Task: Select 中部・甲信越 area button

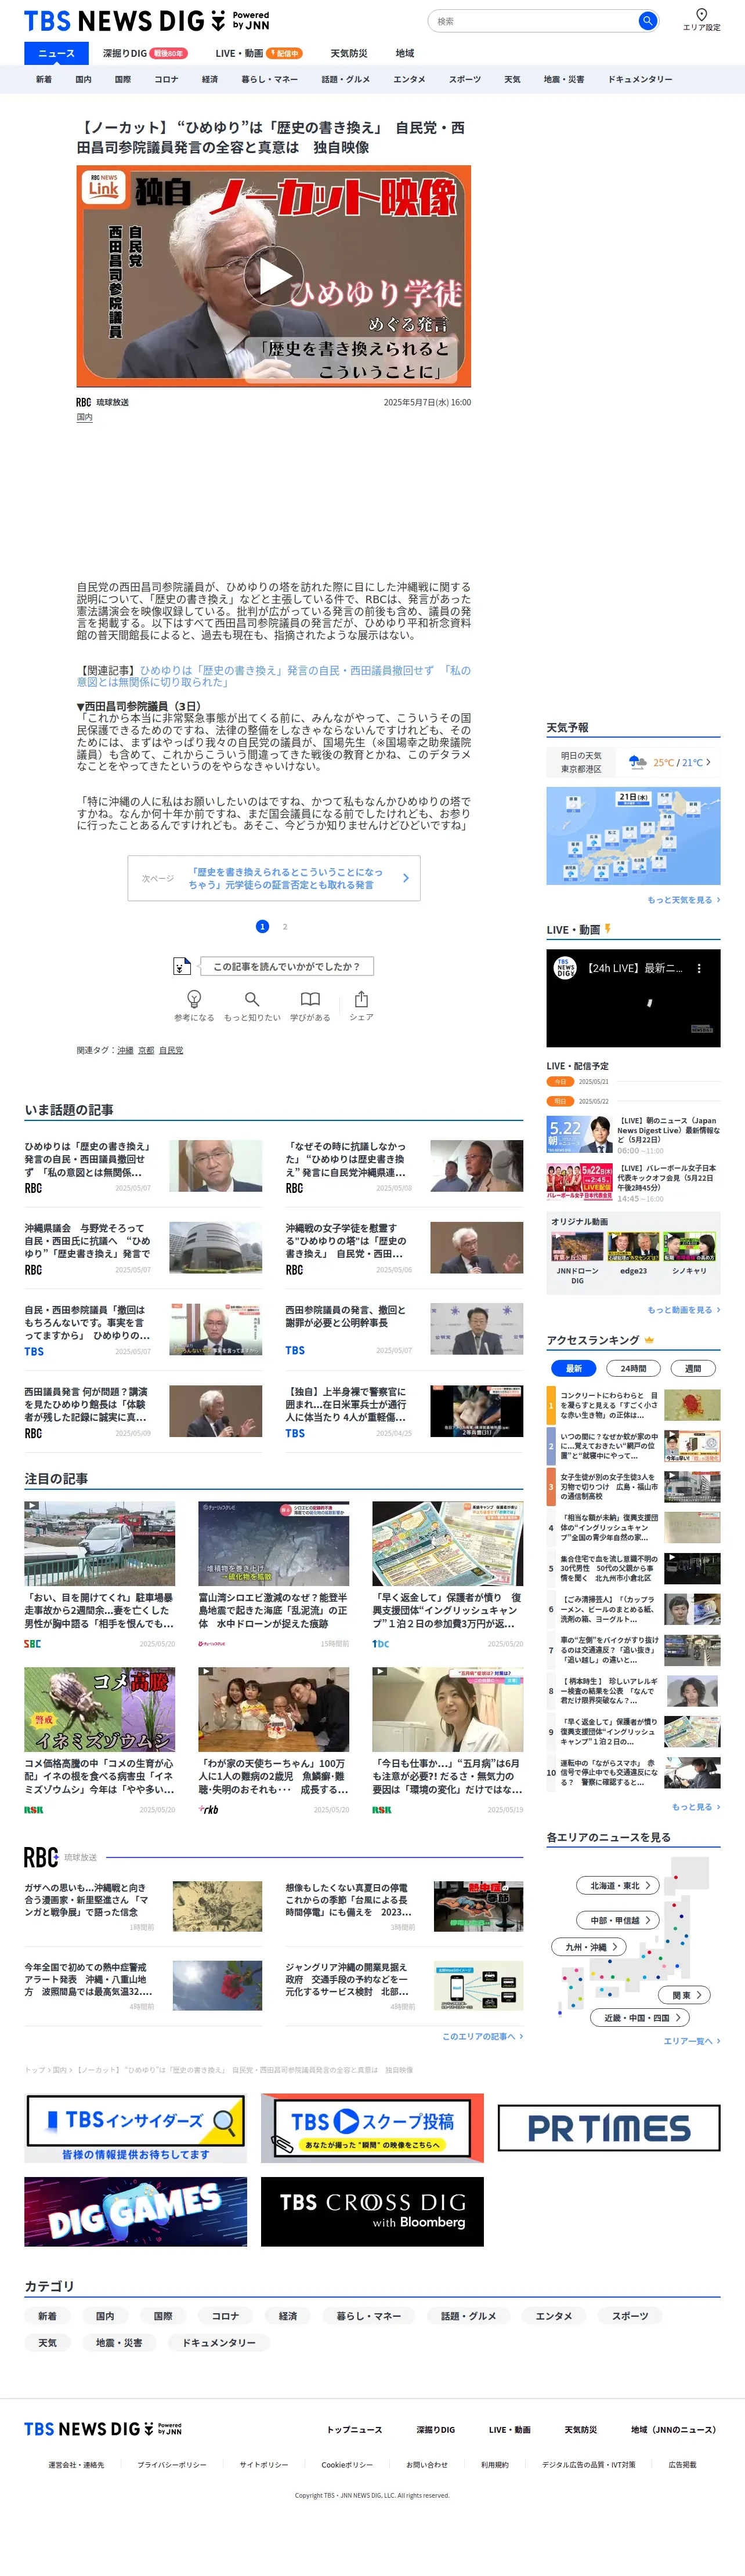Action: point(618,1920)
